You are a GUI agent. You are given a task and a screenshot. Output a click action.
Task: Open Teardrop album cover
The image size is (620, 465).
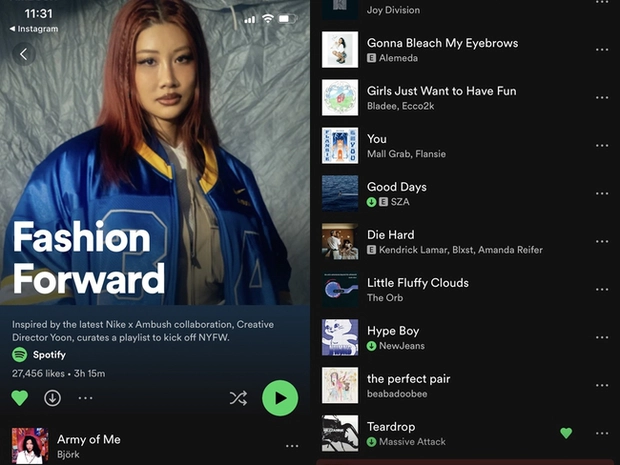[x=340, y=433]
